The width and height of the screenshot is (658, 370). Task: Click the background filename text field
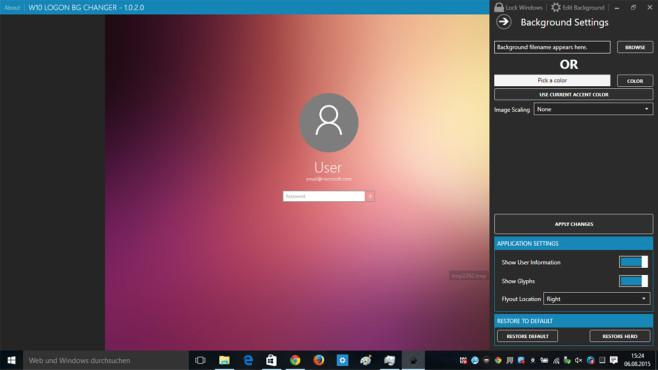pyautogui.click(x=552, y=47)
